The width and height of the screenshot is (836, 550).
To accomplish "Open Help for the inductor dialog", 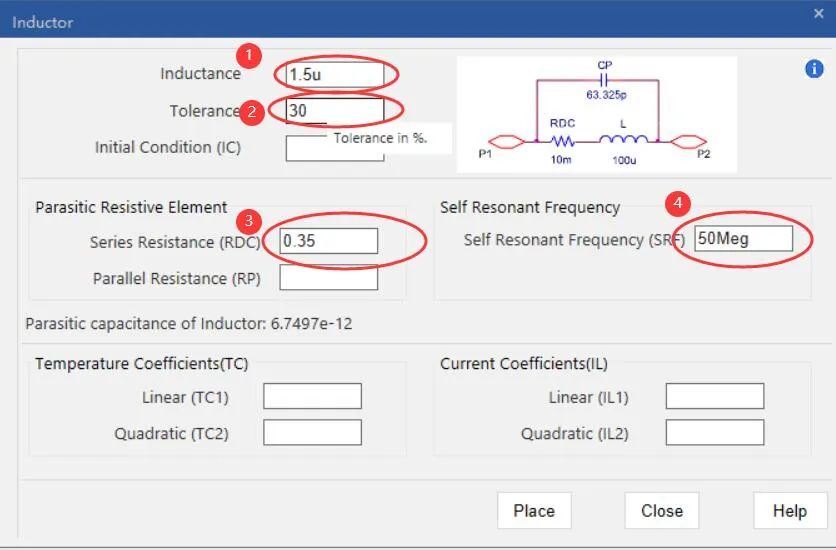I will point(789,511).
